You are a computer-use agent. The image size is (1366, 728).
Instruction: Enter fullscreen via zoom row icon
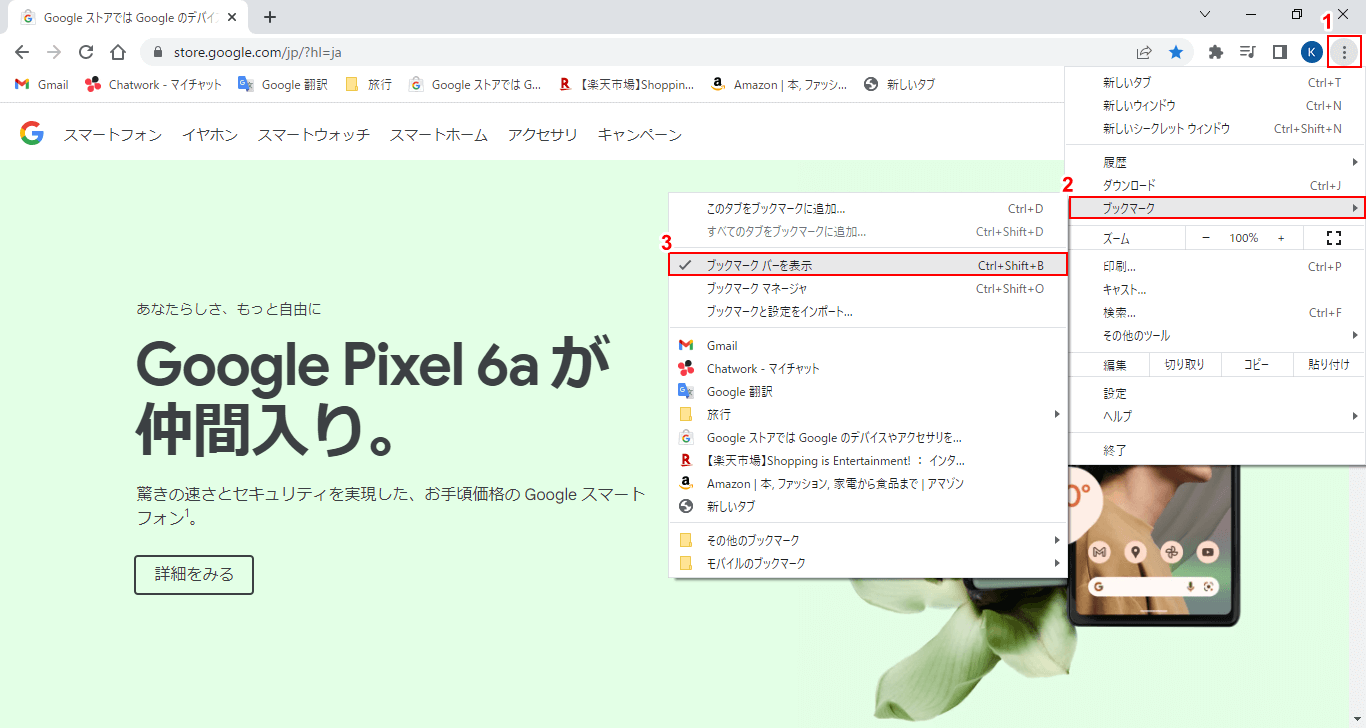[1333, 238]
